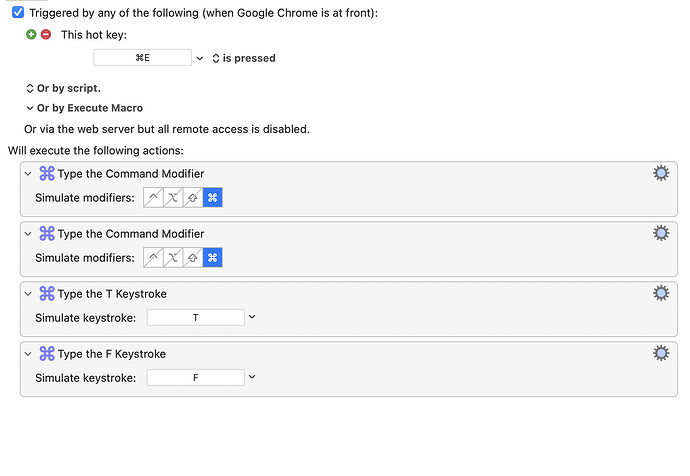The width and height of the screenshot is (690, 476).
Task: Open gear menu for first Command Modifier action
Action: pyautogui.click(x=660, y=173)
